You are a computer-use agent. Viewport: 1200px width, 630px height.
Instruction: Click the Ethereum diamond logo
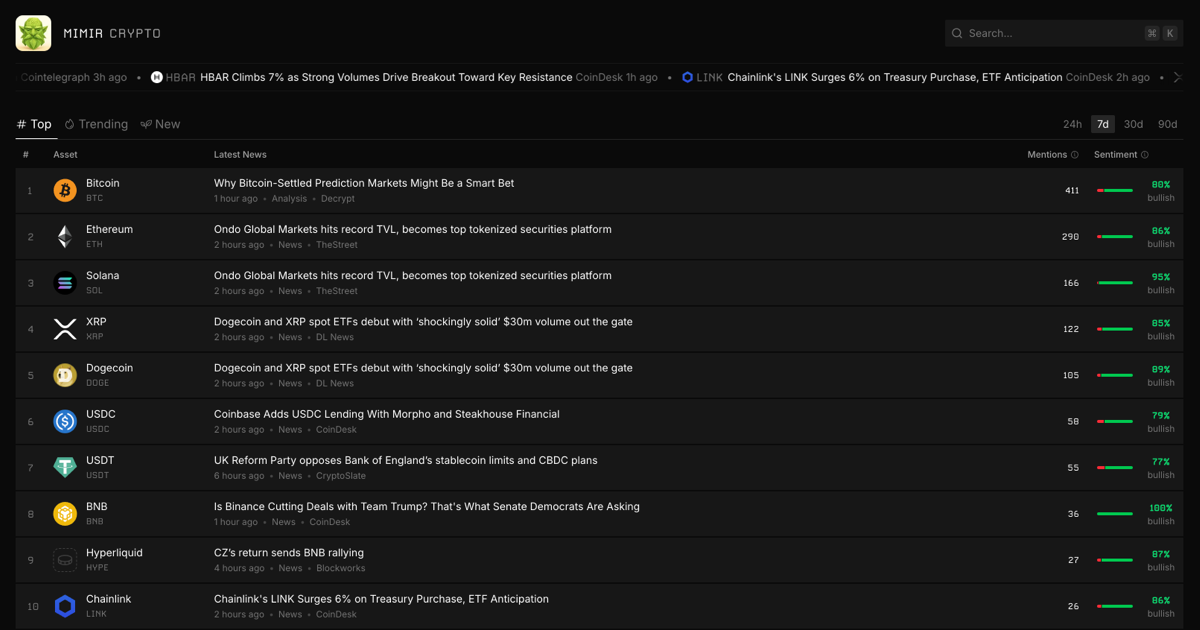65,236
